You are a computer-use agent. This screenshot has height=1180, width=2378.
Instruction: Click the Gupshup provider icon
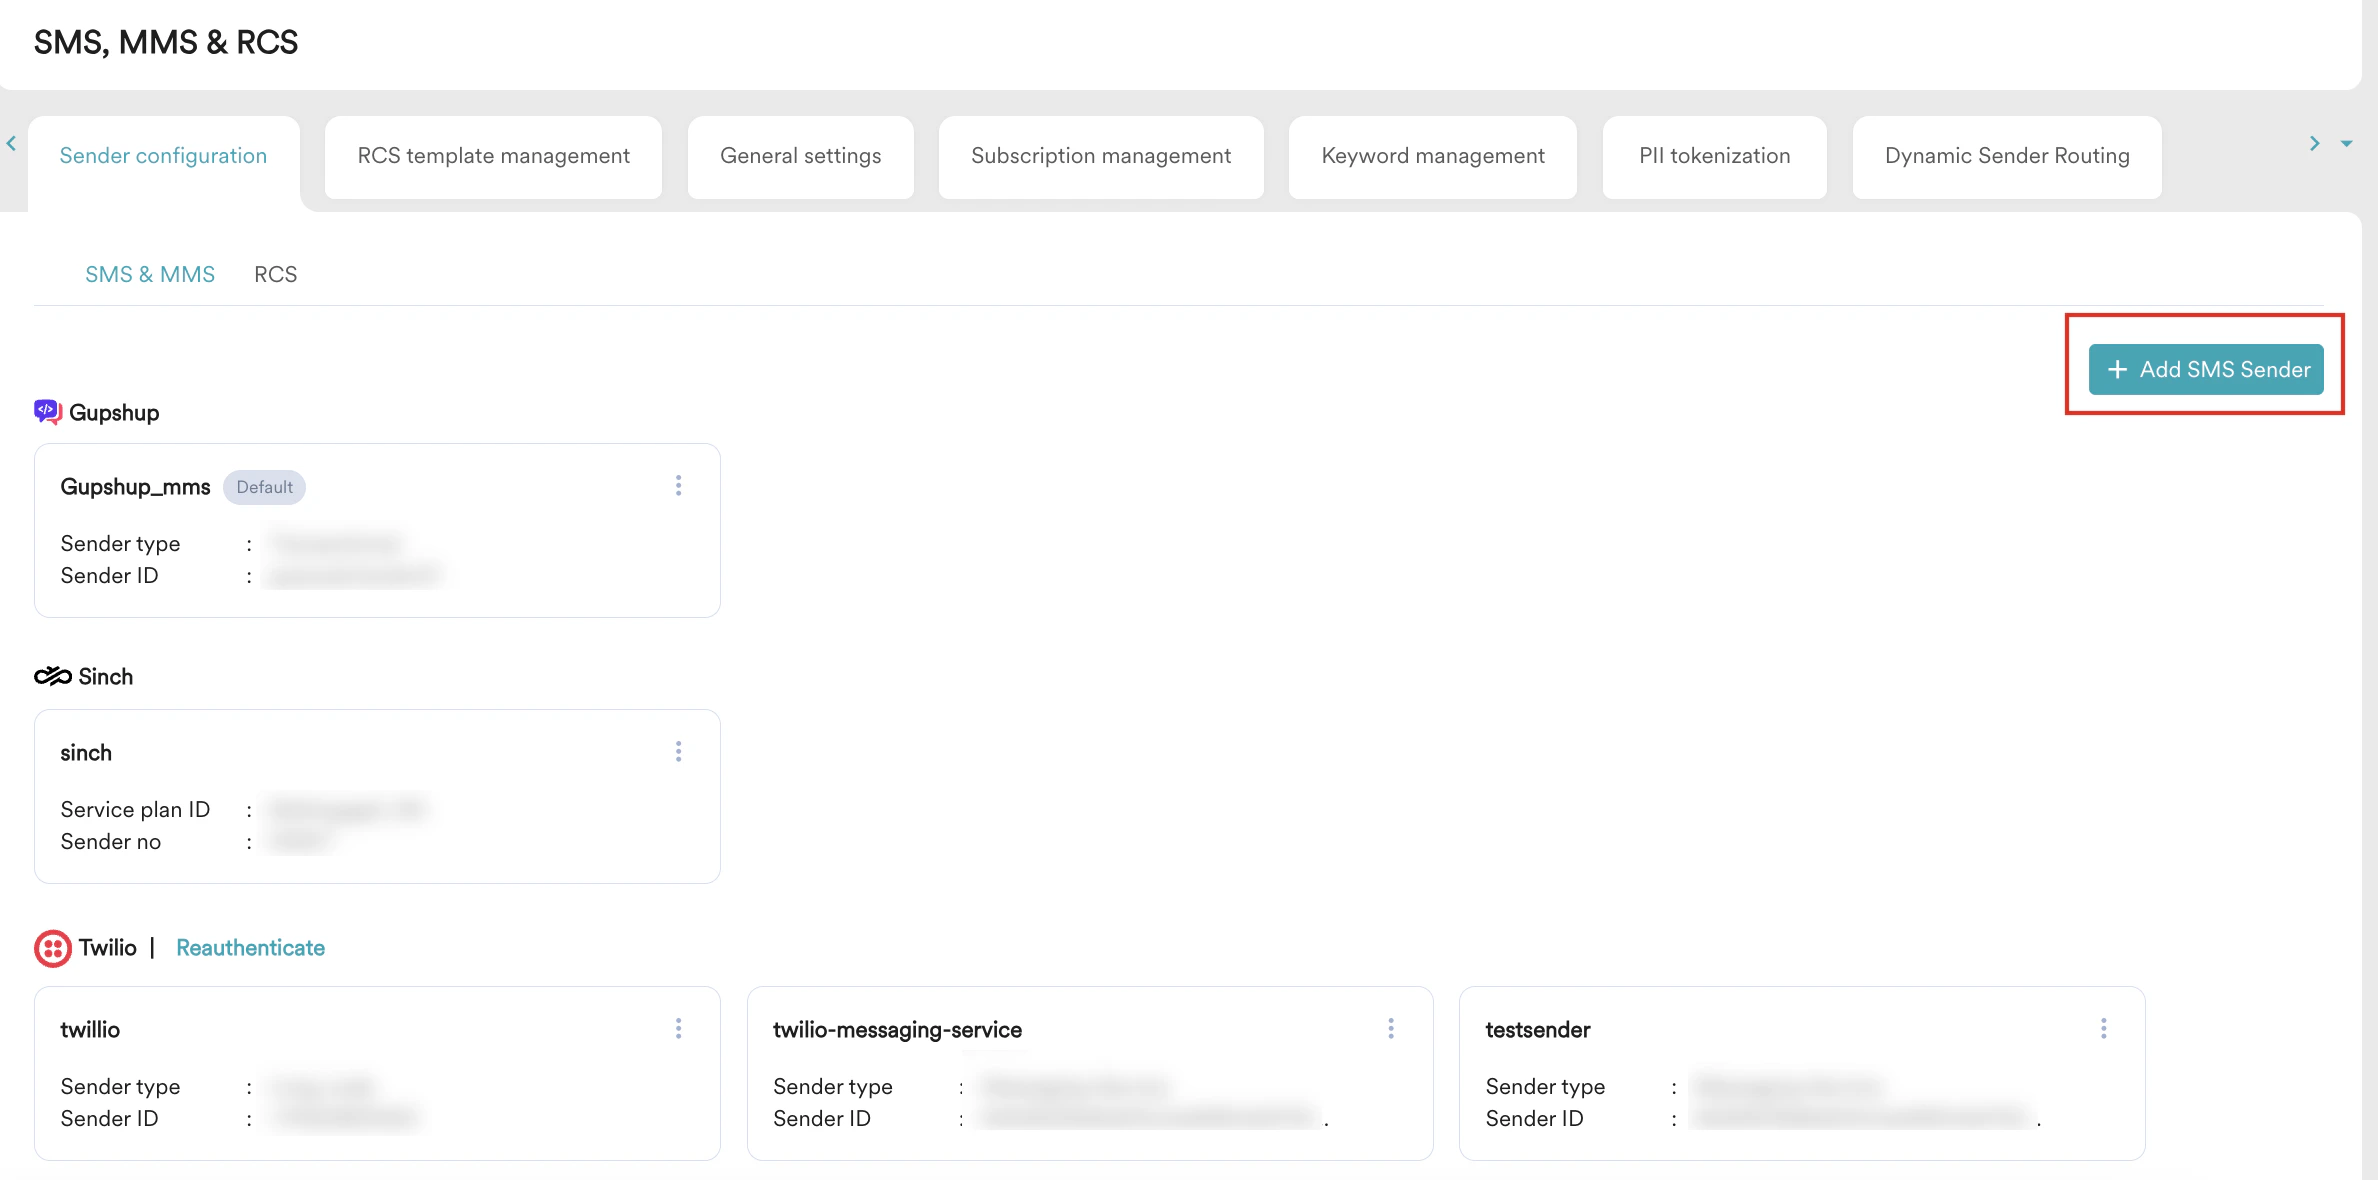click(x=48, y=412)
